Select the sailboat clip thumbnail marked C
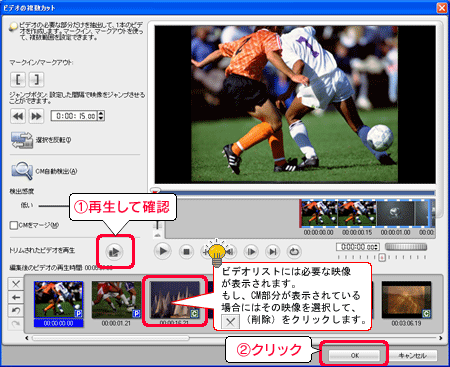The image size is (450, 367). (x=175, y=300)
